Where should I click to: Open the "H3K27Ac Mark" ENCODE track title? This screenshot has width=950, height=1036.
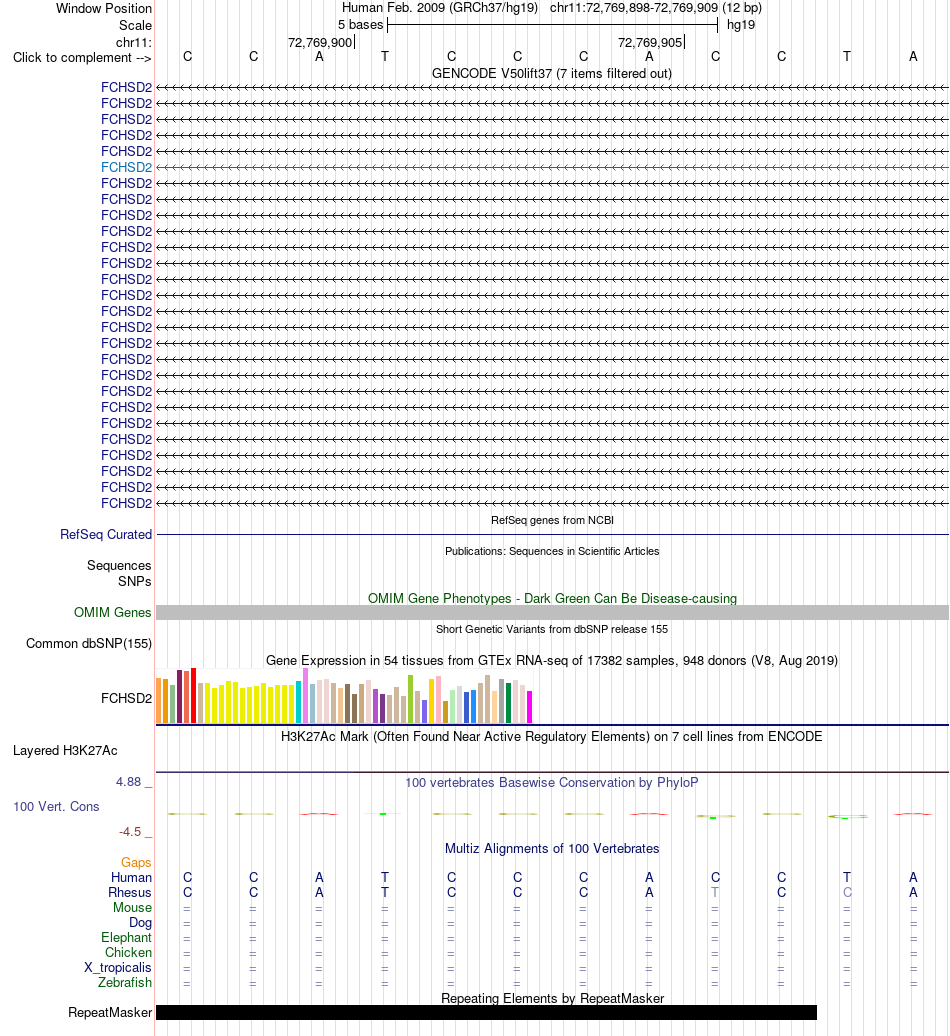(552, 737)
